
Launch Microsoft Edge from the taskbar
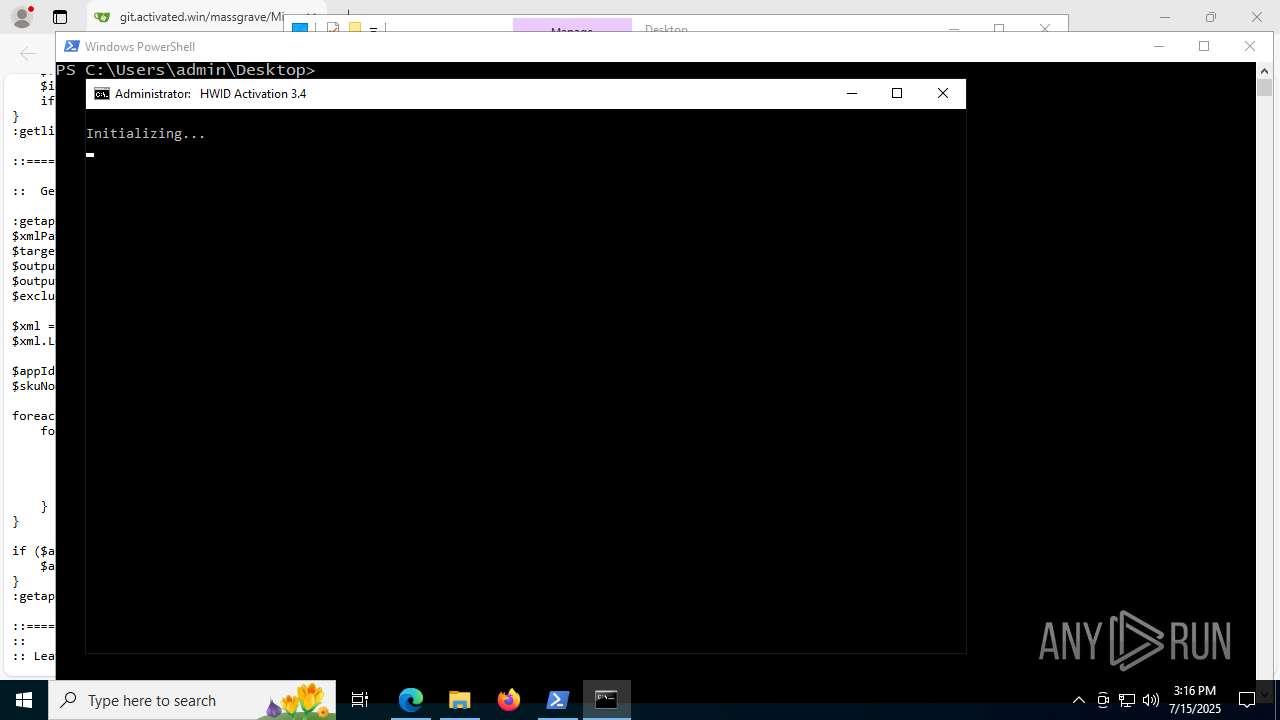411,700
